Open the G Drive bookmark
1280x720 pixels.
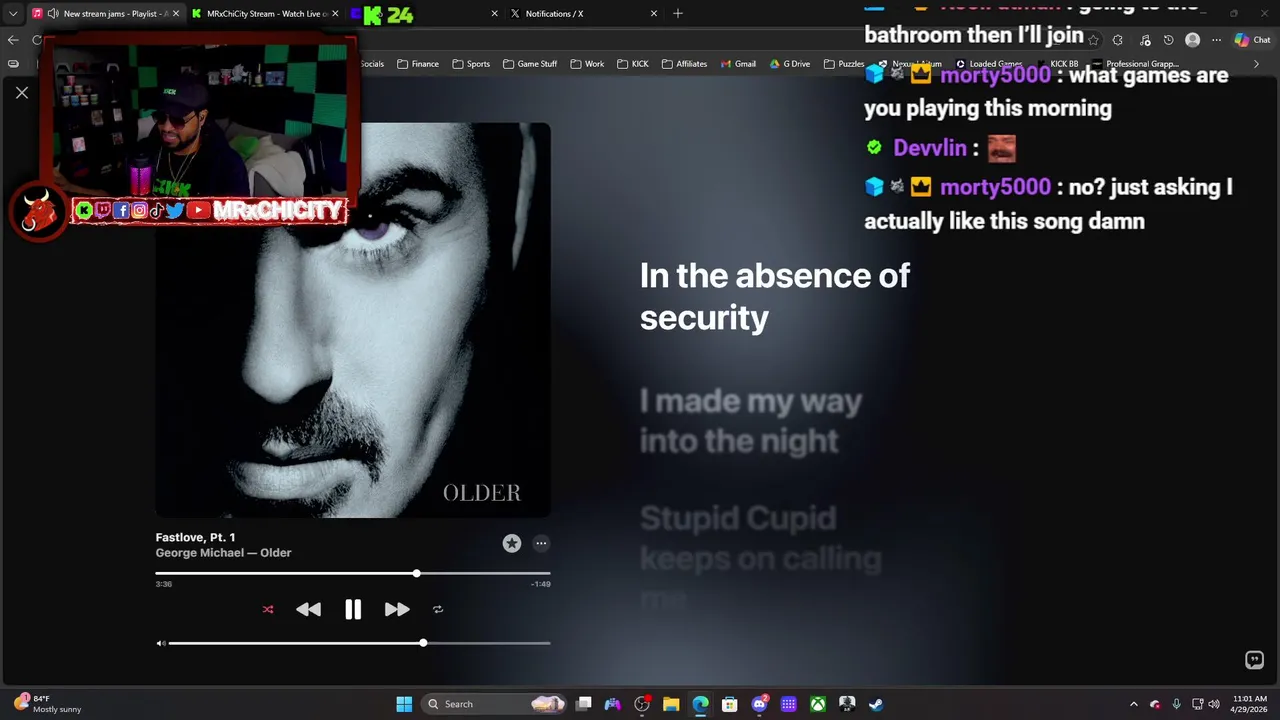point(790,64)
